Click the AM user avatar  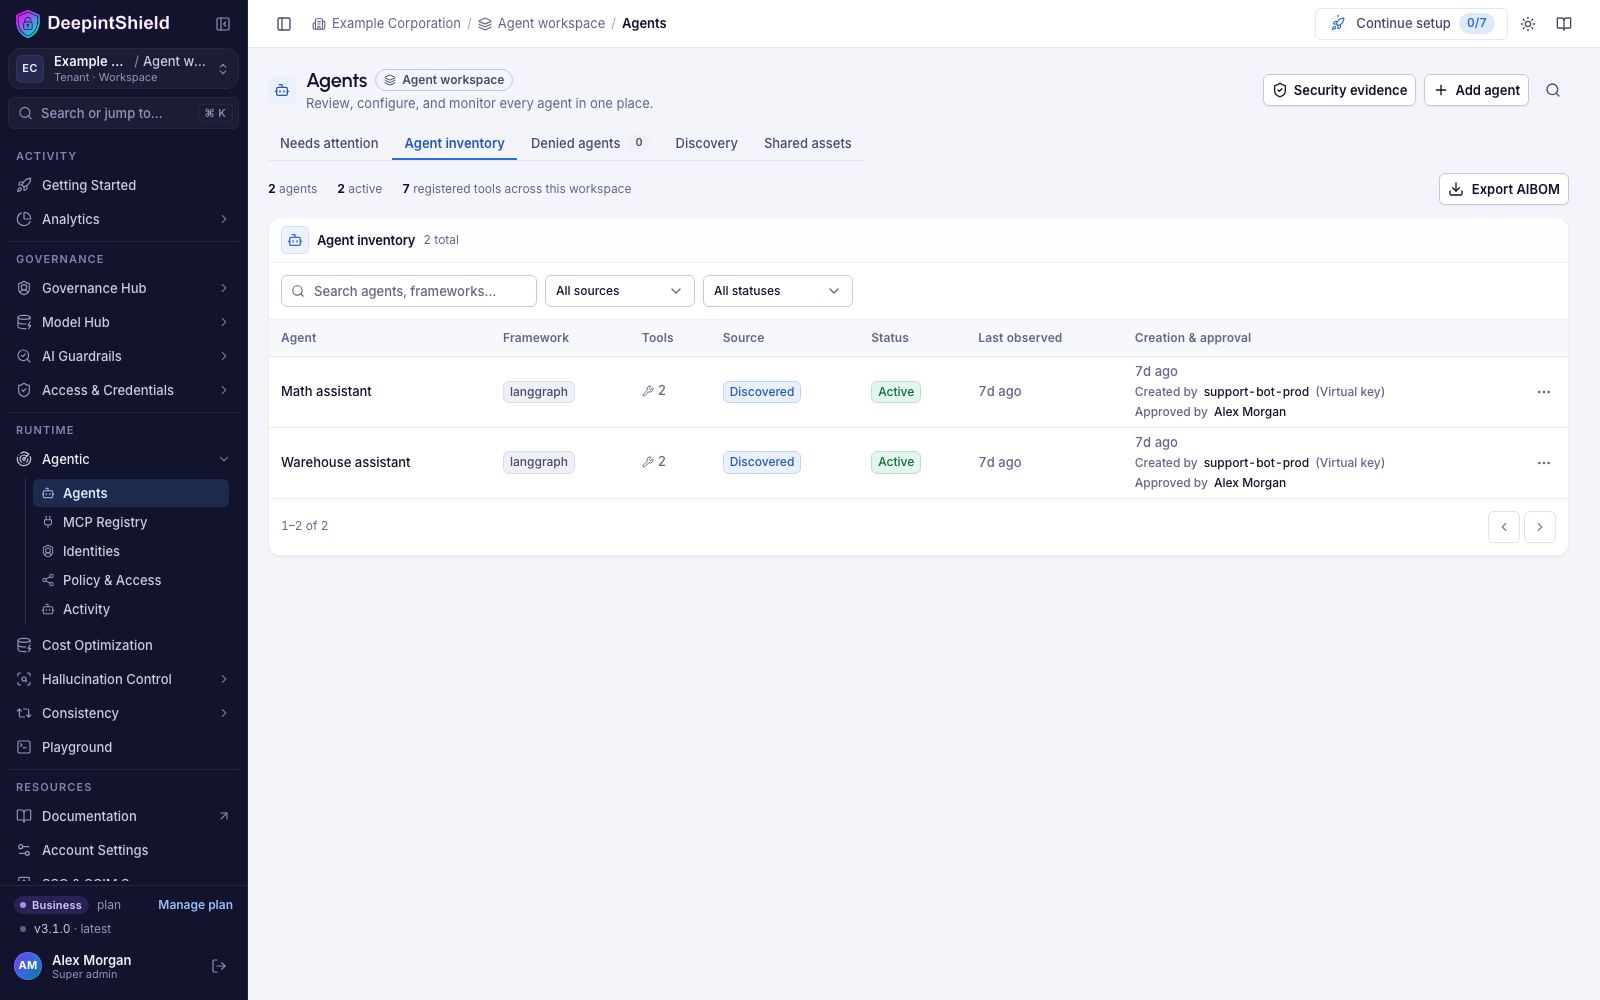click(x=28, y=966)
